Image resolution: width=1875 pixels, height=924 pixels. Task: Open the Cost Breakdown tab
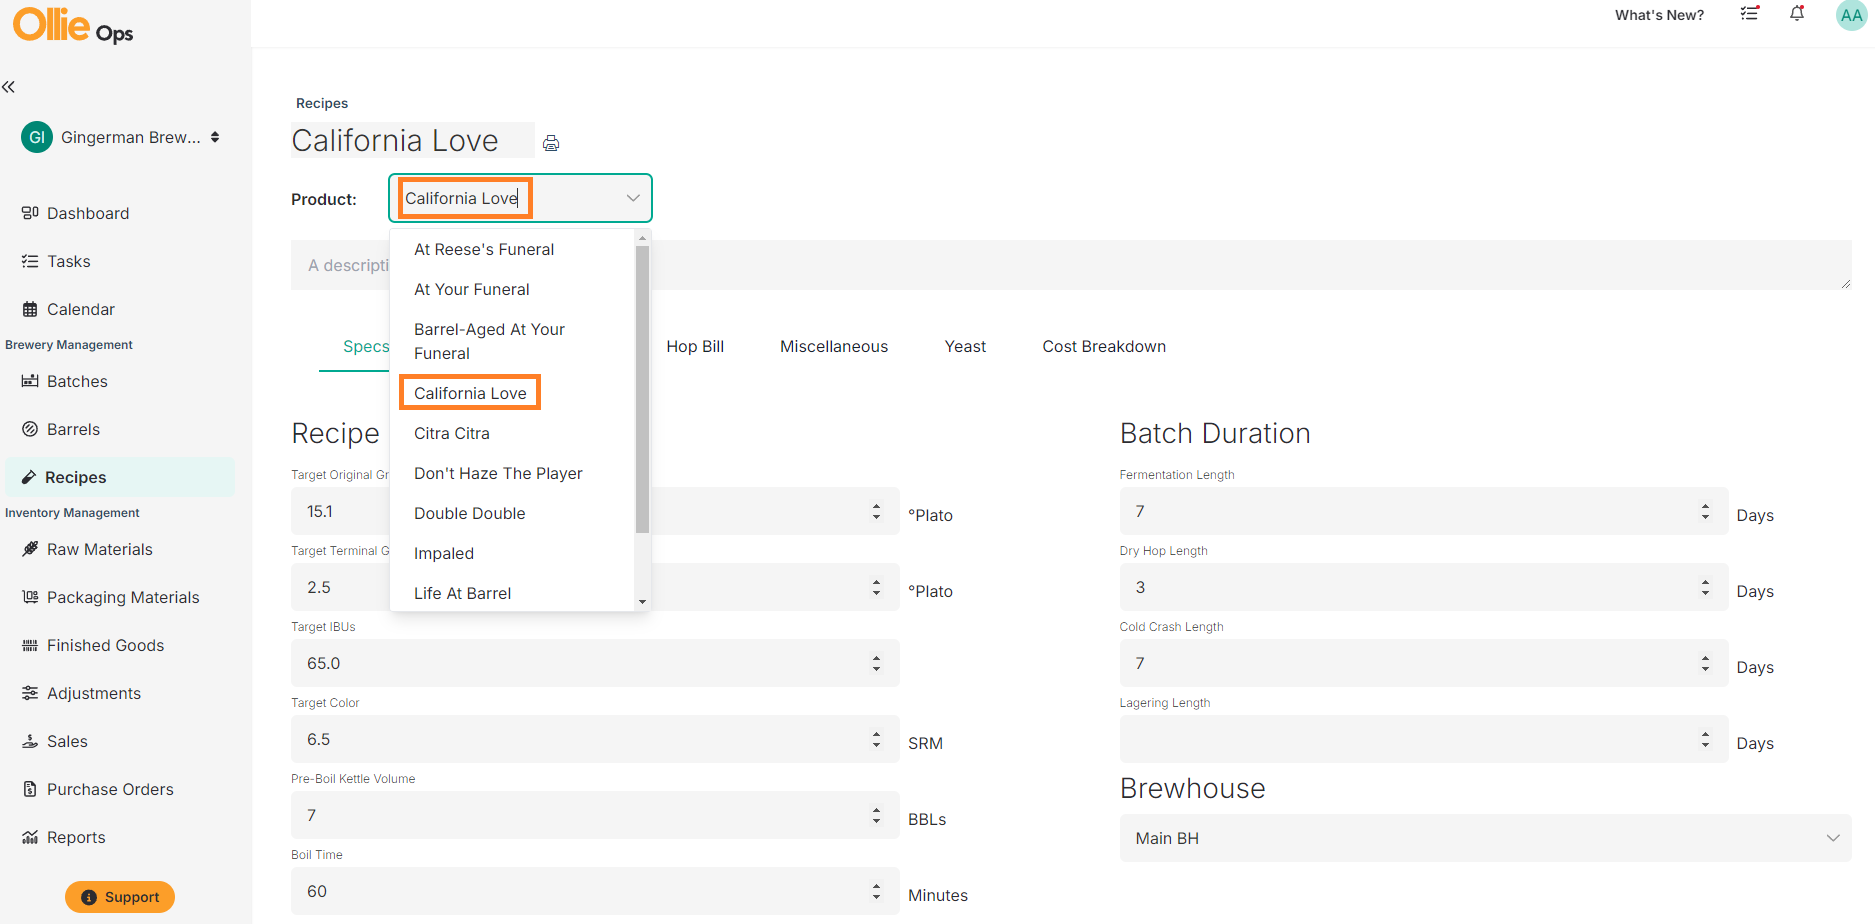[1104, 346]
